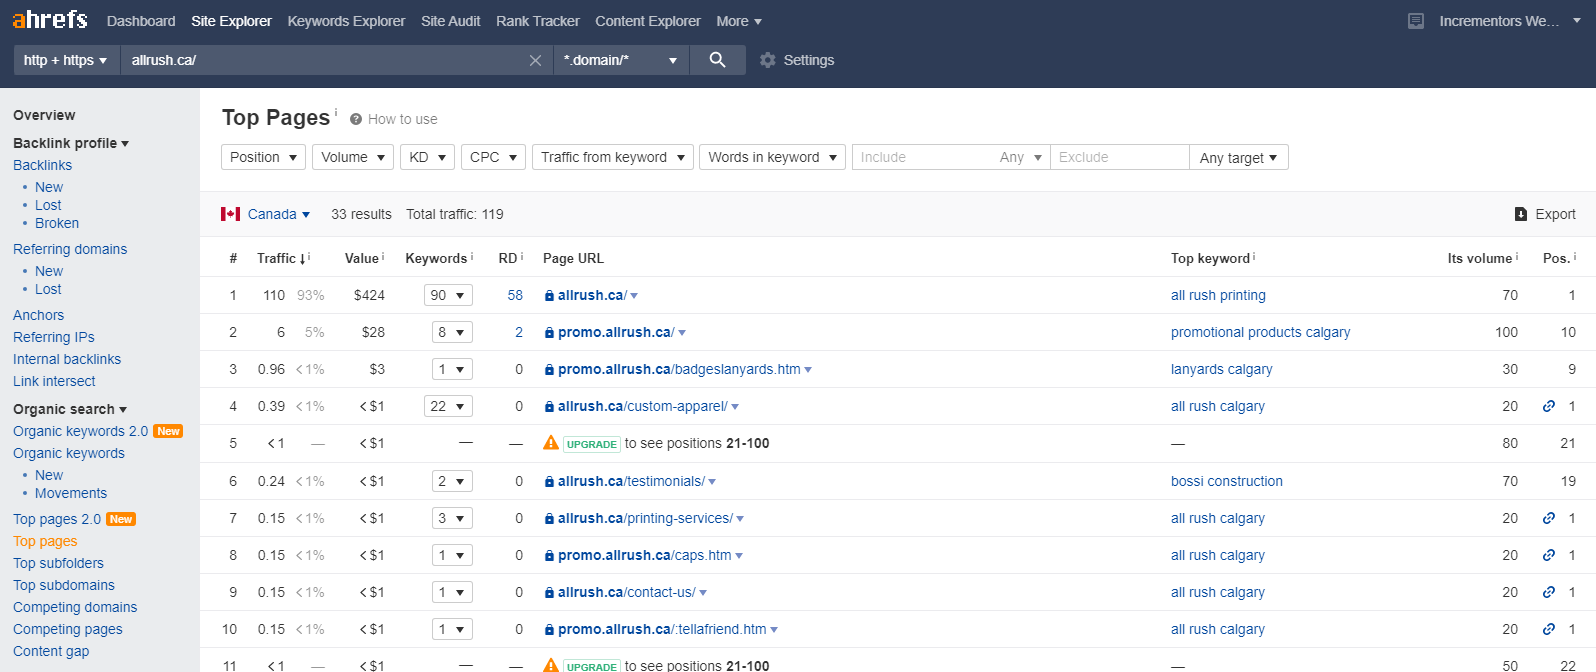Image resolution: width=1596 pixels, height=672 pixels.
Task: Sort by the Traffic column header
Action: coord(277,258)
